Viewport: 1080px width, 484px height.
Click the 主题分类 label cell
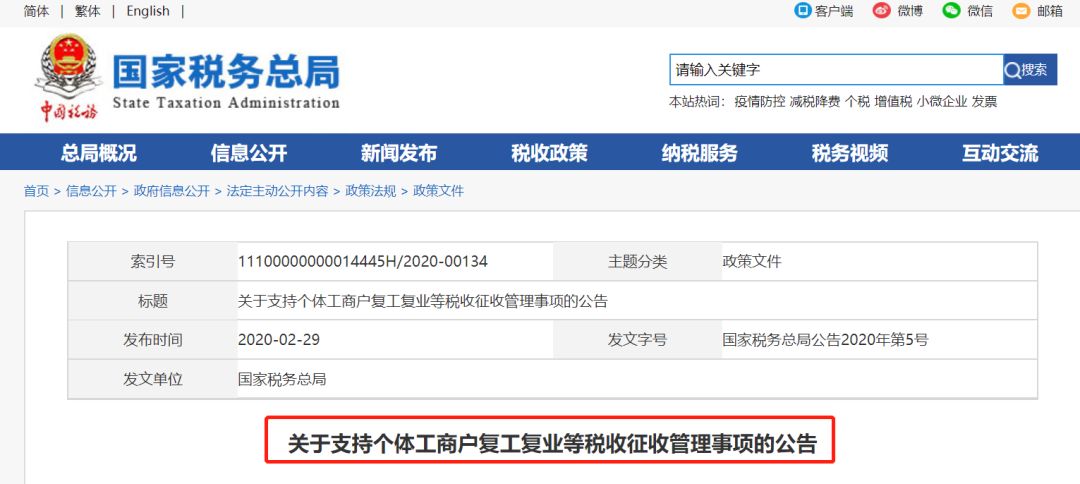pos(637,262)
